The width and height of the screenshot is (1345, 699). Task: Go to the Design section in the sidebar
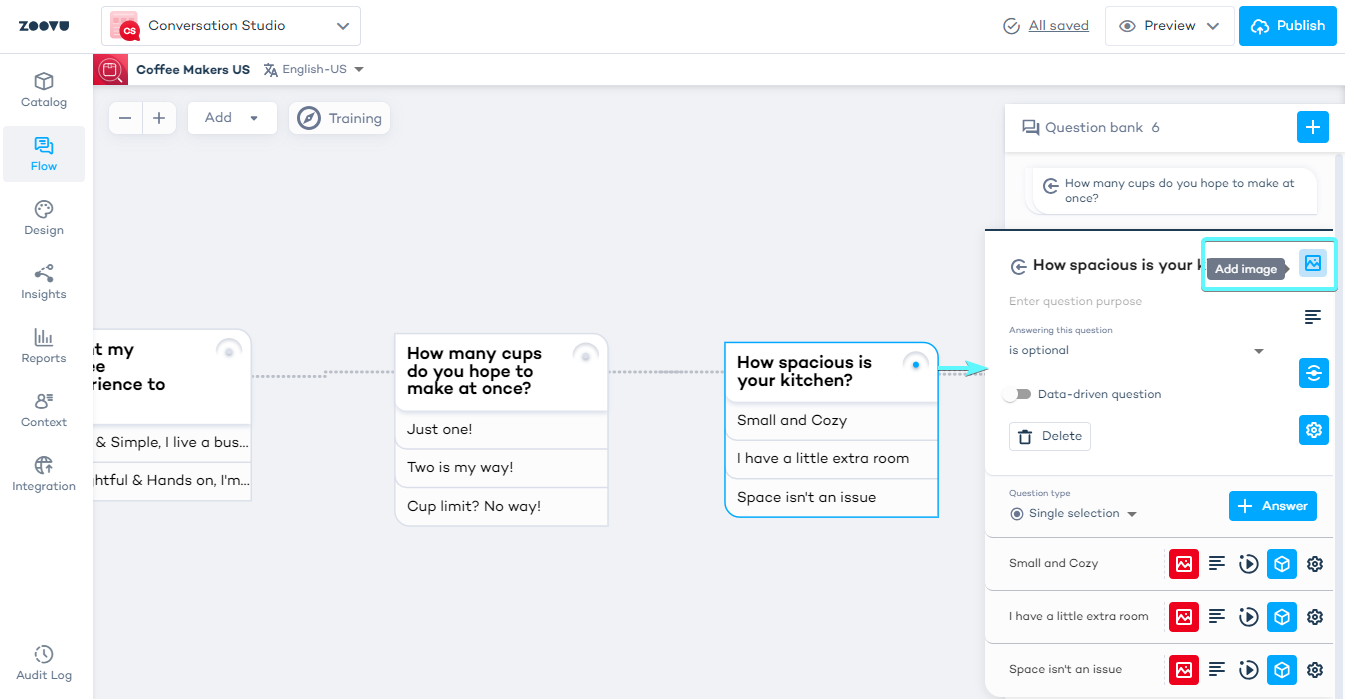point(44,218)
